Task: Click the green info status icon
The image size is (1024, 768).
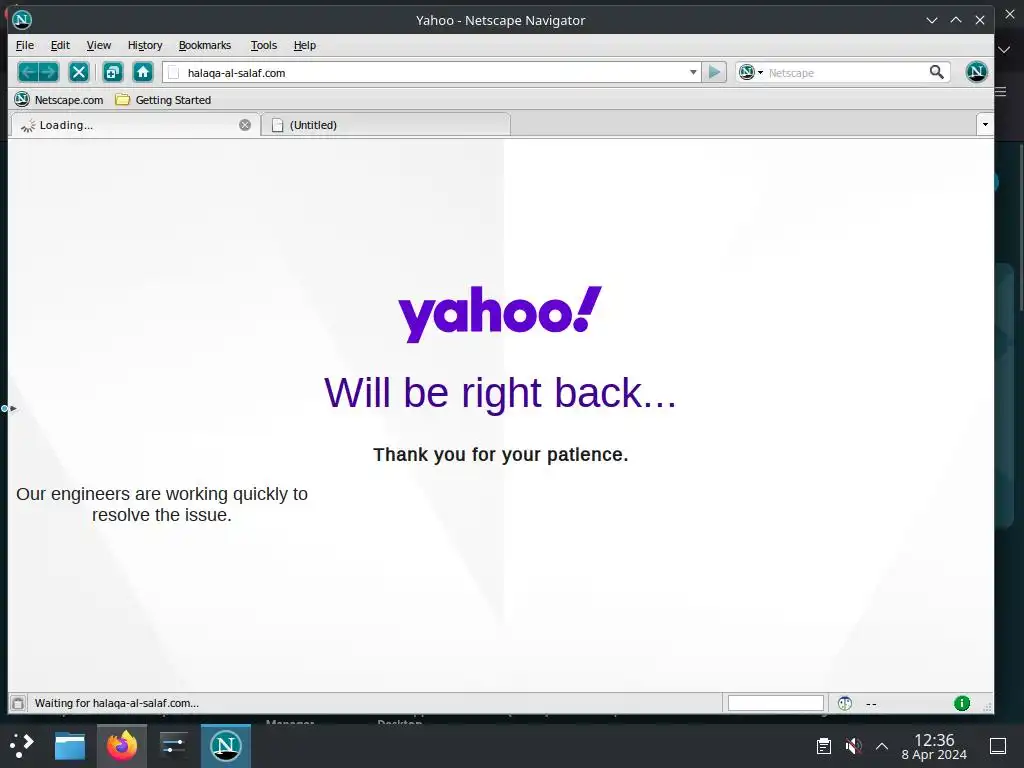Action: [962, 703]
